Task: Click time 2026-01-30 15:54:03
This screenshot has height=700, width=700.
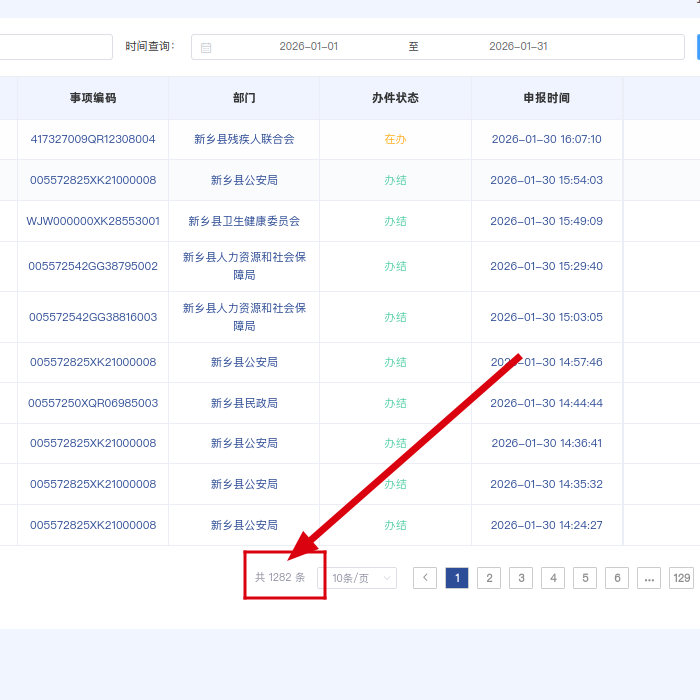Action: [547, 180]
